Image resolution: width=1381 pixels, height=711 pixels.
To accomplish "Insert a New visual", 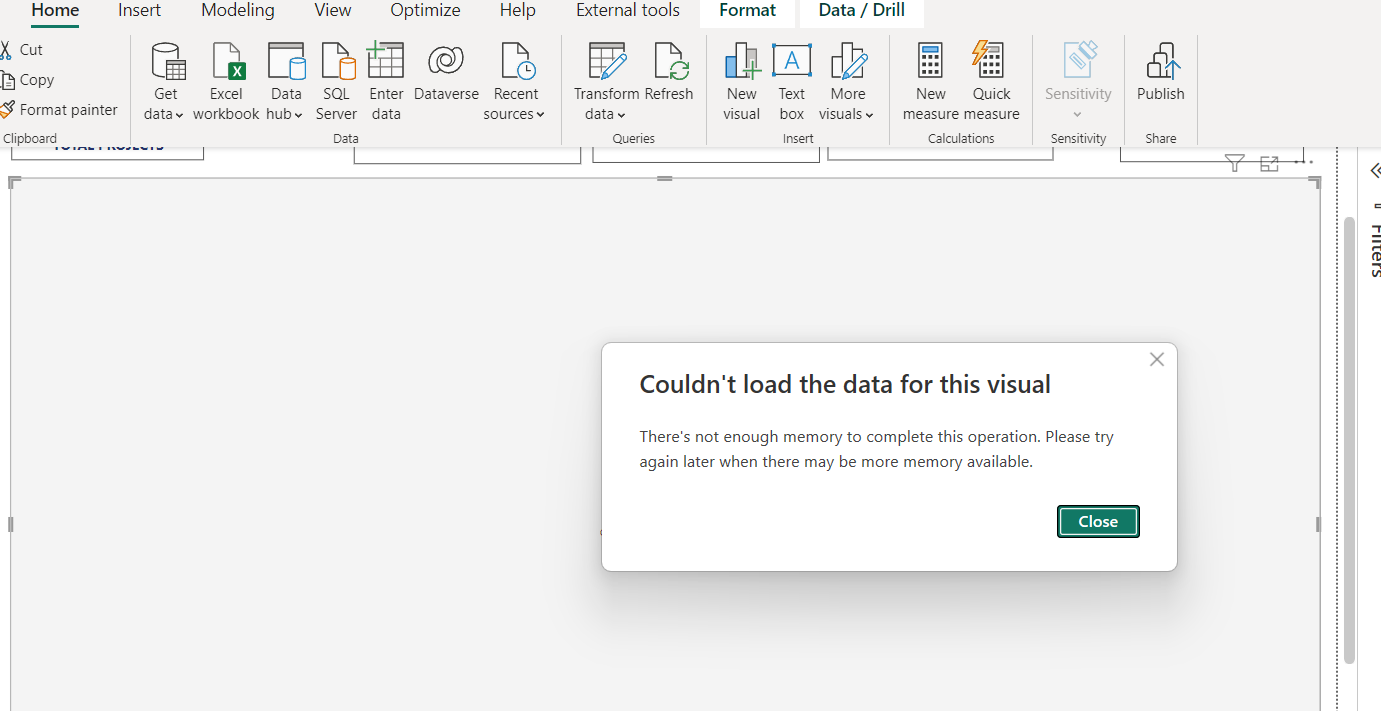I will tap(742, 82).
